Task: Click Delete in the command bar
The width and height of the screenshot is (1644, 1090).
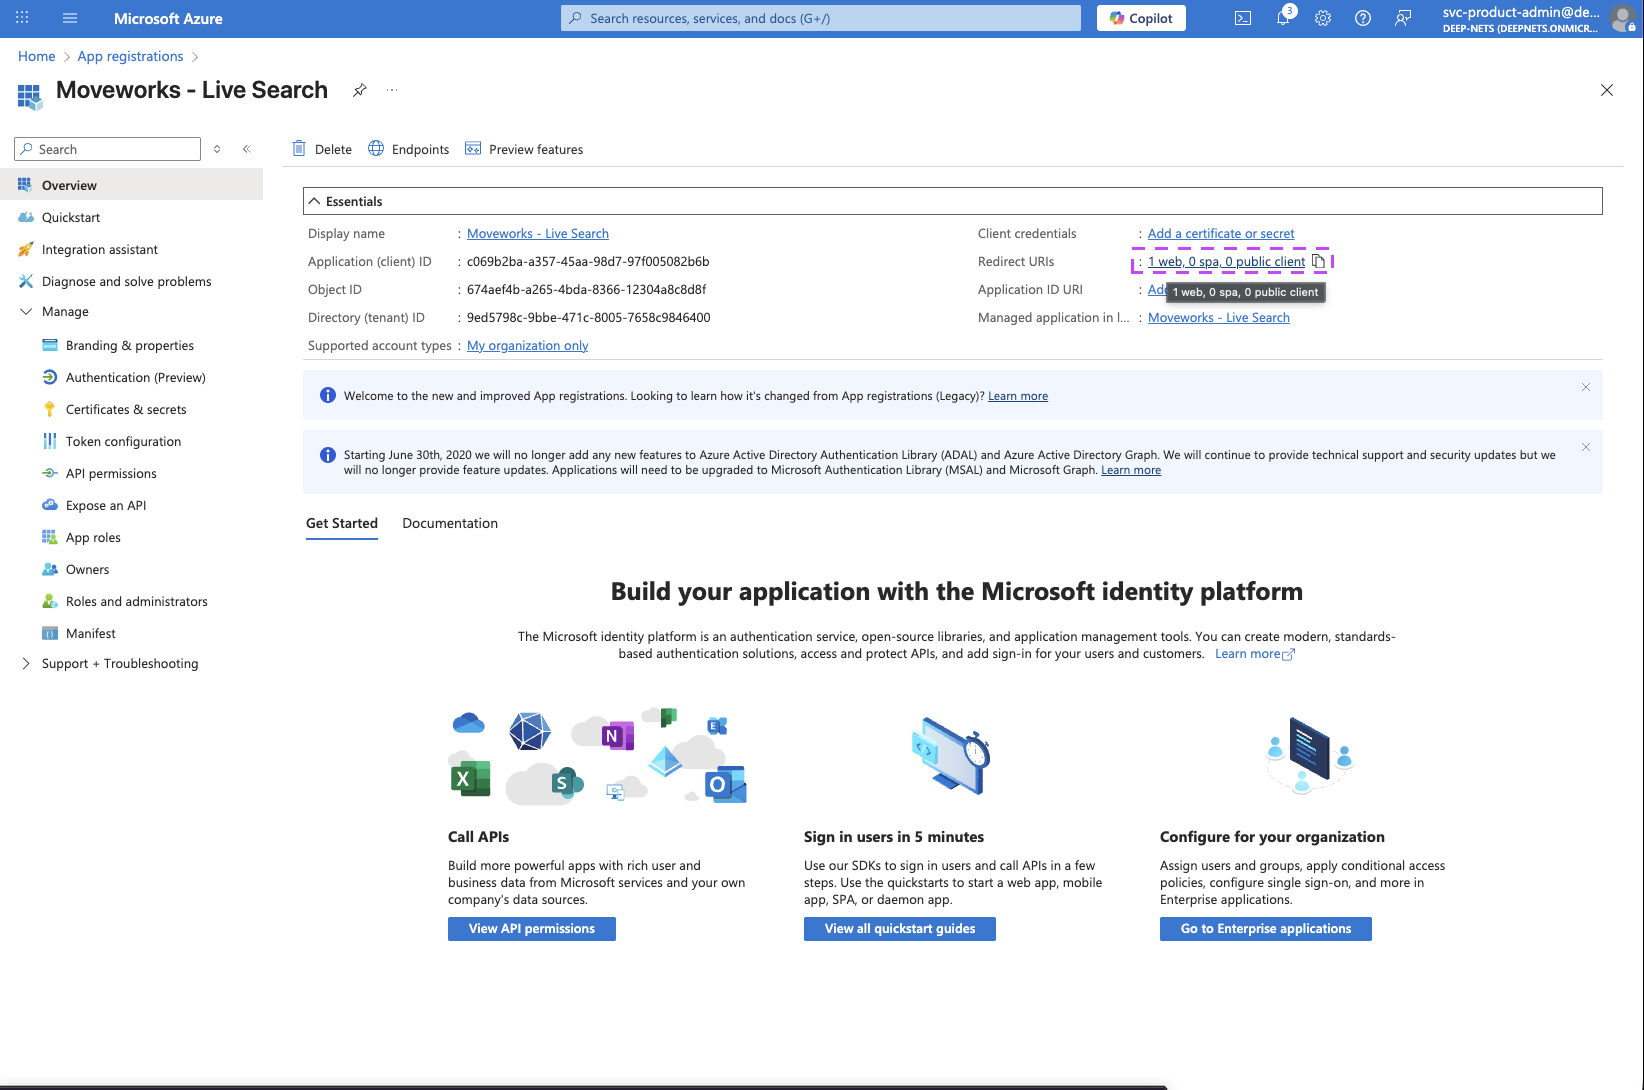Action: point(322,149)
